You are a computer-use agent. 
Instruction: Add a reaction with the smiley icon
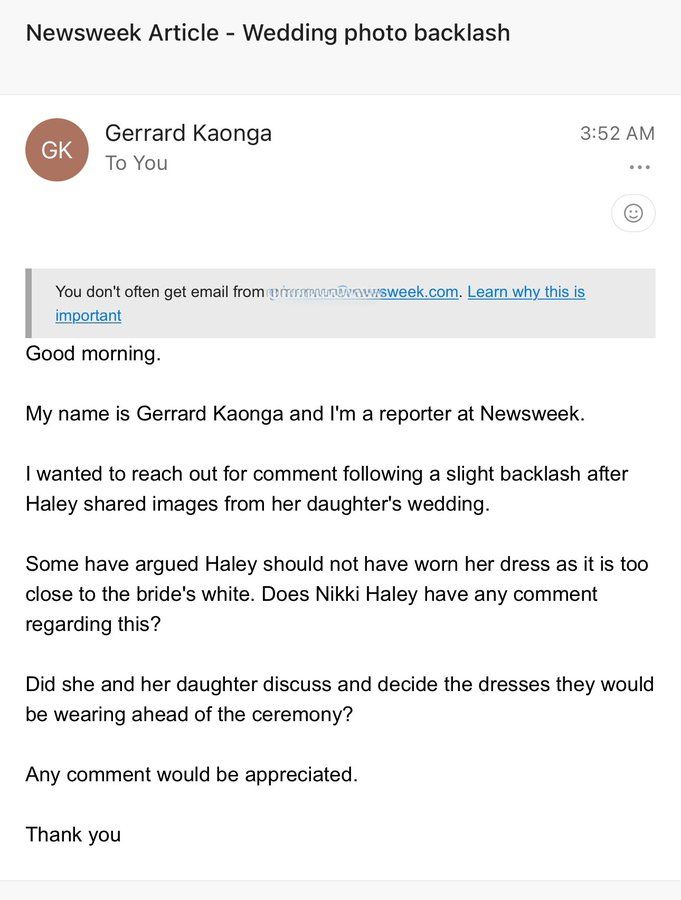point(633,213)
